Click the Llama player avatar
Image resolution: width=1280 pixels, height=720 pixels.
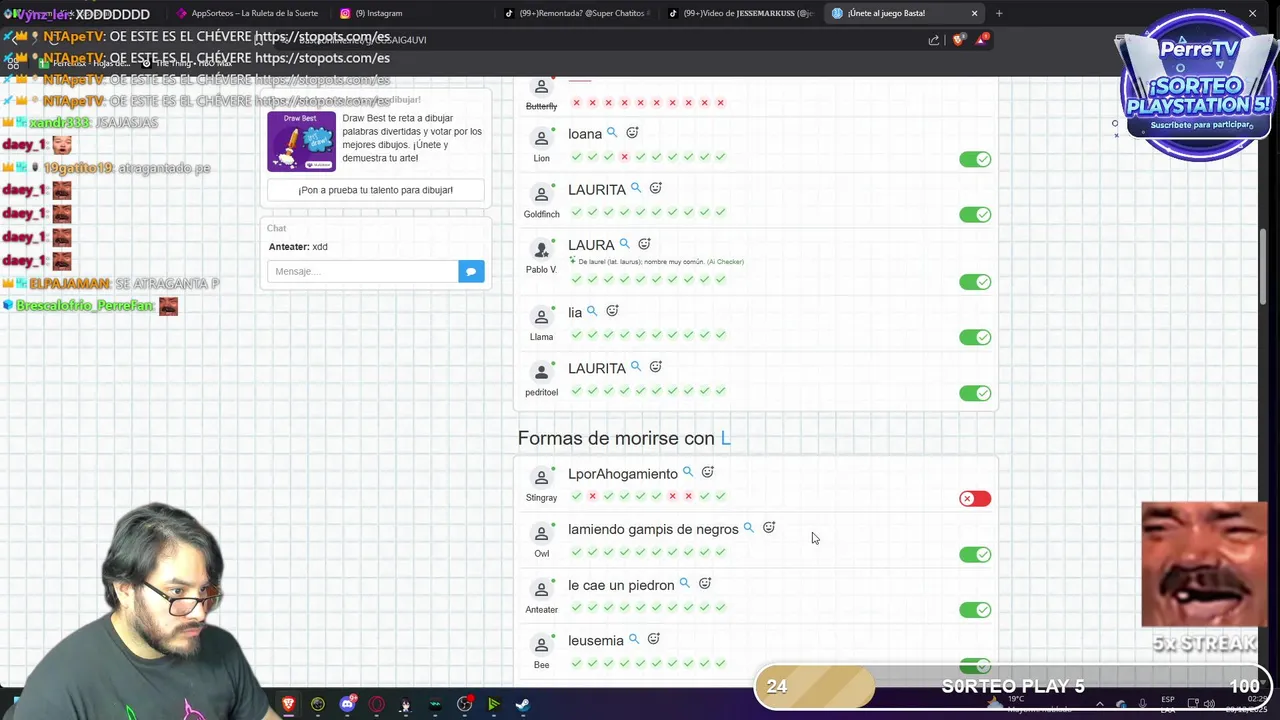coord(541,317)
